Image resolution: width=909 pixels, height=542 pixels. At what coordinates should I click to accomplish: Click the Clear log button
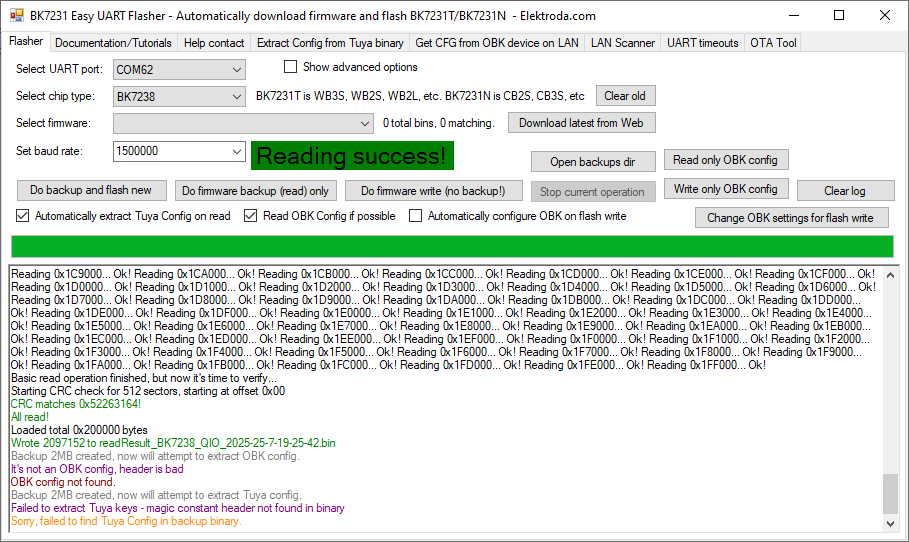(x=845, y=191)
